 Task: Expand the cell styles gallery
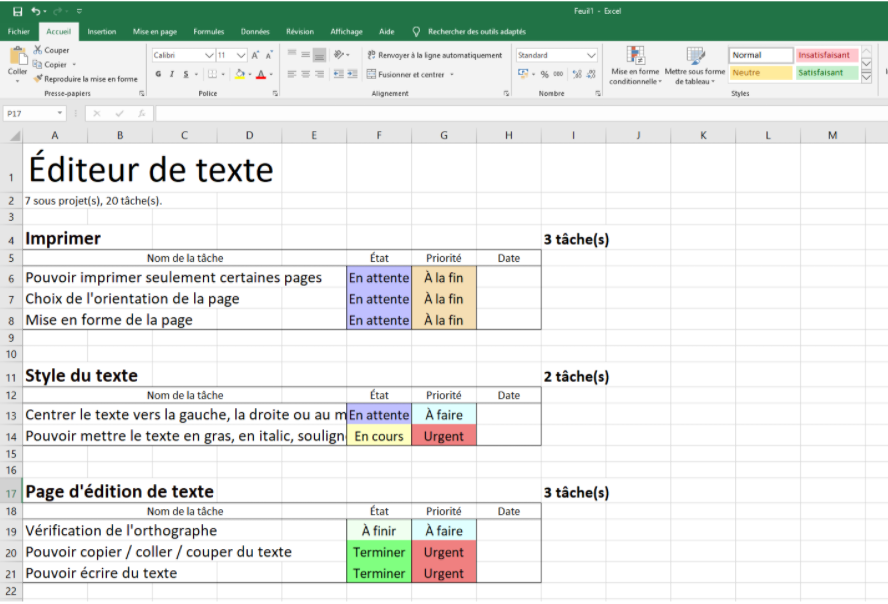point(866,78)
